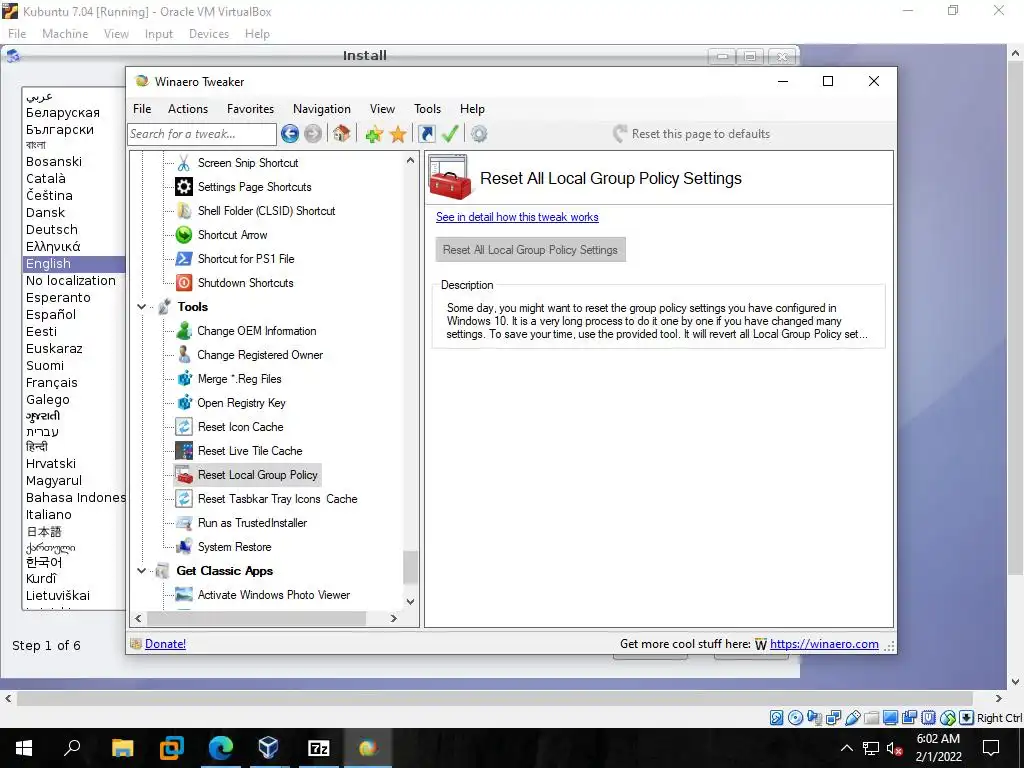The height and width of the screenshot is (768, 1024).
Task: Select the Open Registry Key icon
Action: tap(184, 403)
